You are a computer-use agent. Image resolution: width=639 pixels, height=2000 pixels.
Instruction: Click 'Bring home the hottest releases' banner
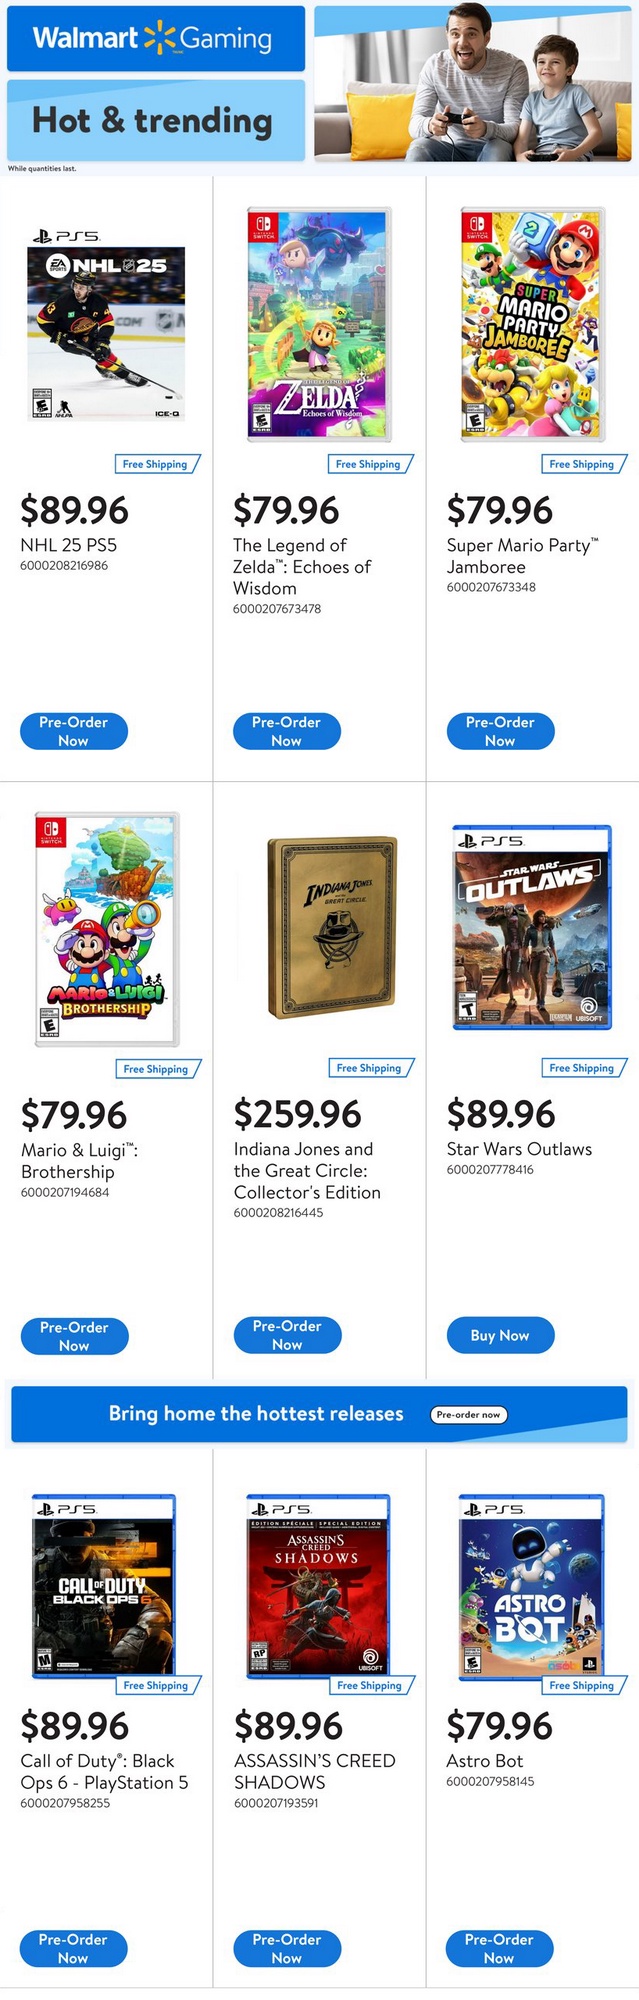(x=256, y=1414)
